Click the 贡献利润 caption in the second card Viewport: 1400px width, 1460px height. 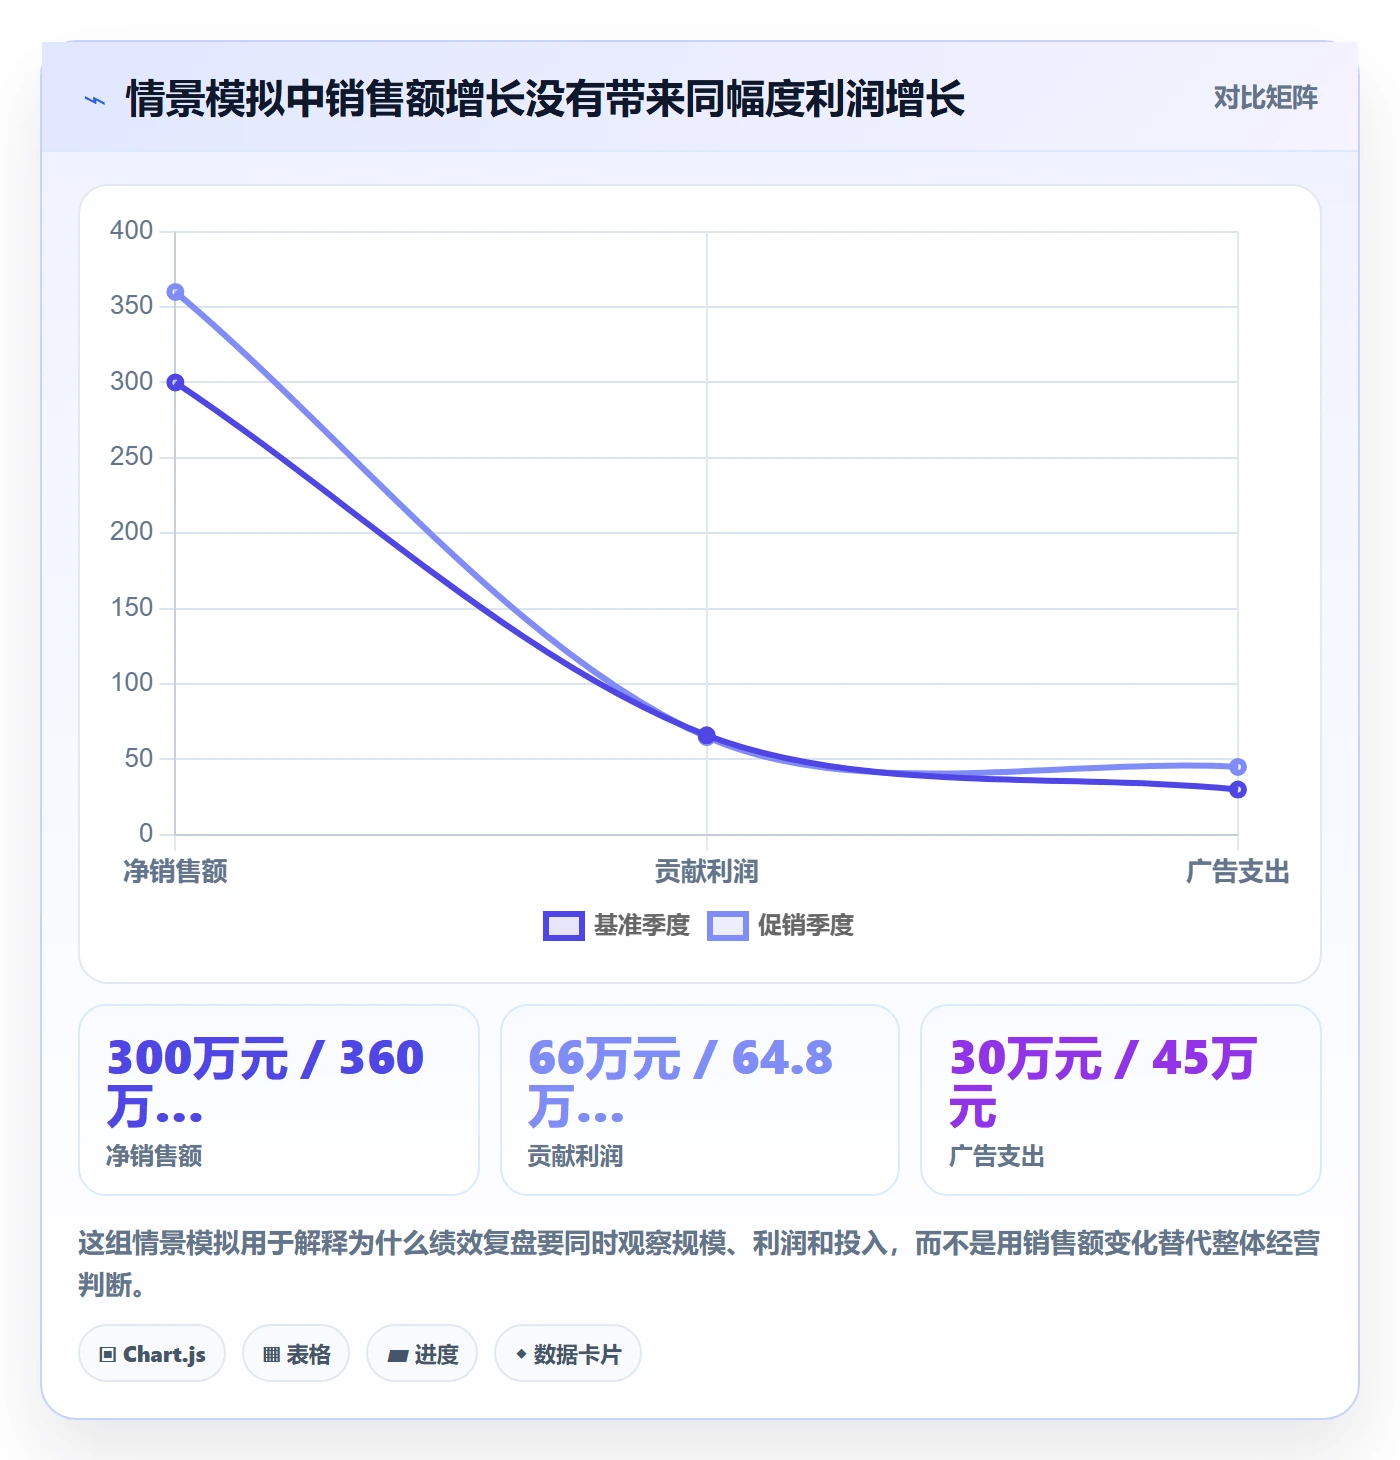pos(575,1157)
